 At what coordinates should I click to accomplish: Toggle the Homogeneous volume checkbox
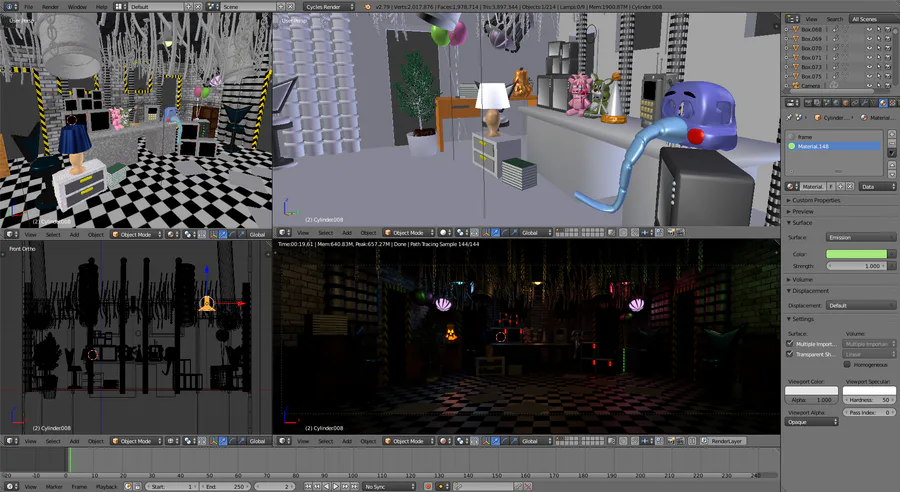[x=847, y=365]
